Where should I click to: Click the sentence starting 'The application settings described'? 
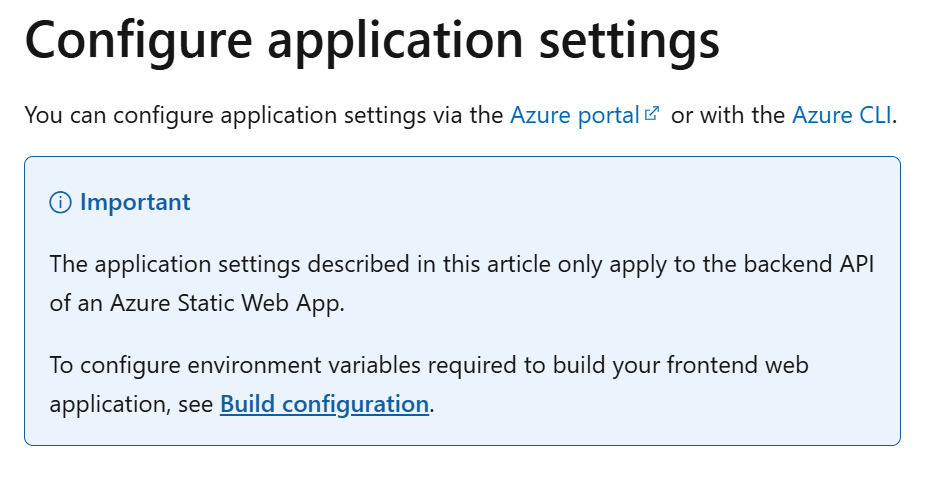(x=462, y=283)
